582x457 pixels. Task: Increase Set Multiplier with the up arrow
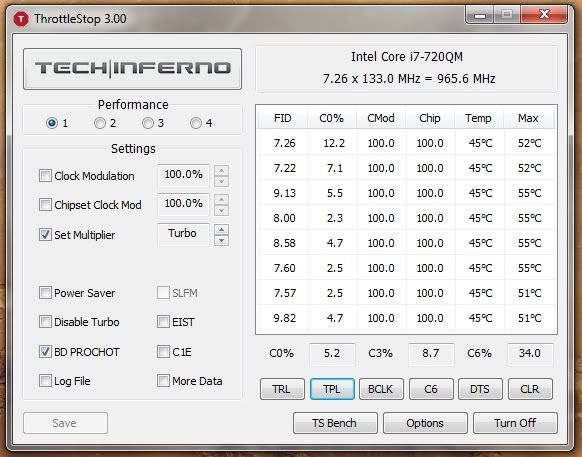(222, 229)
